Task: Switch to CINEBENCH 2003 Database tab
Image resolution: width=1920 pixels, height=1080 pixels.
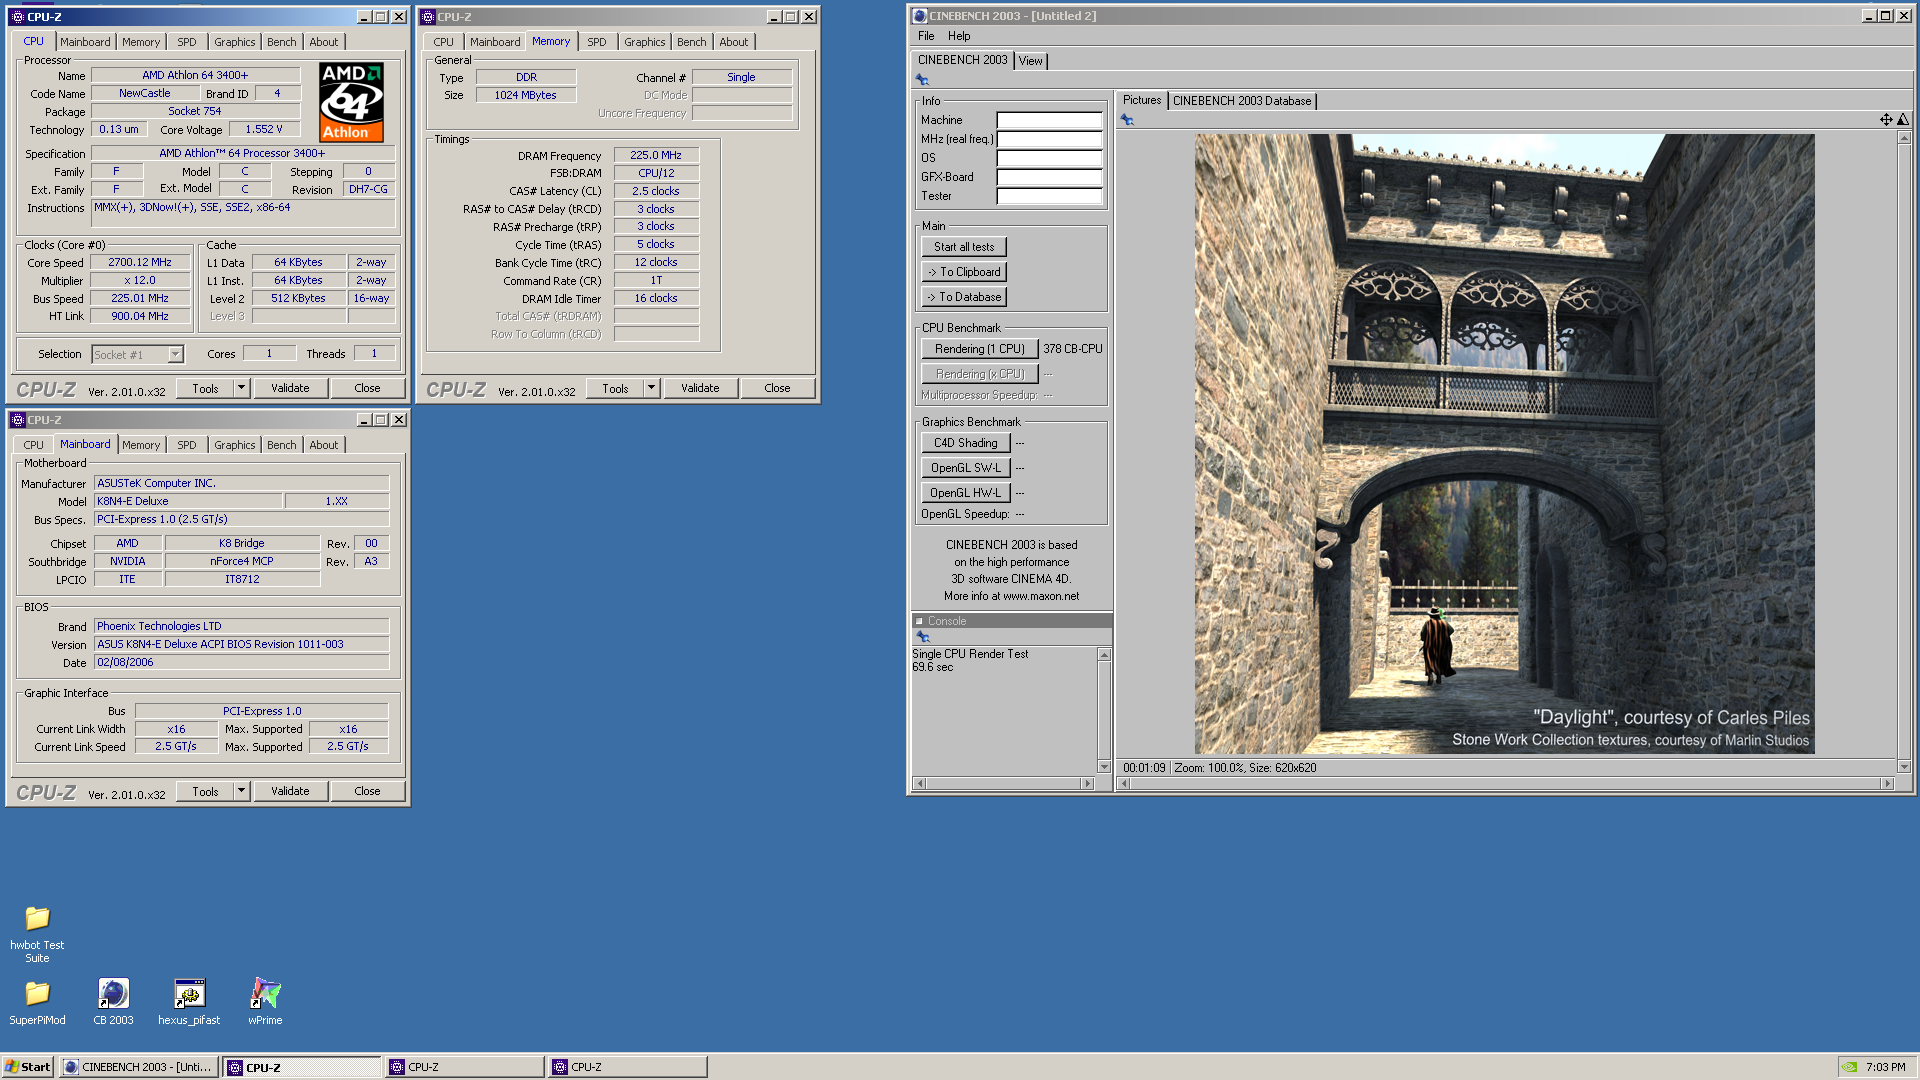Action: tap(1242, 101)
